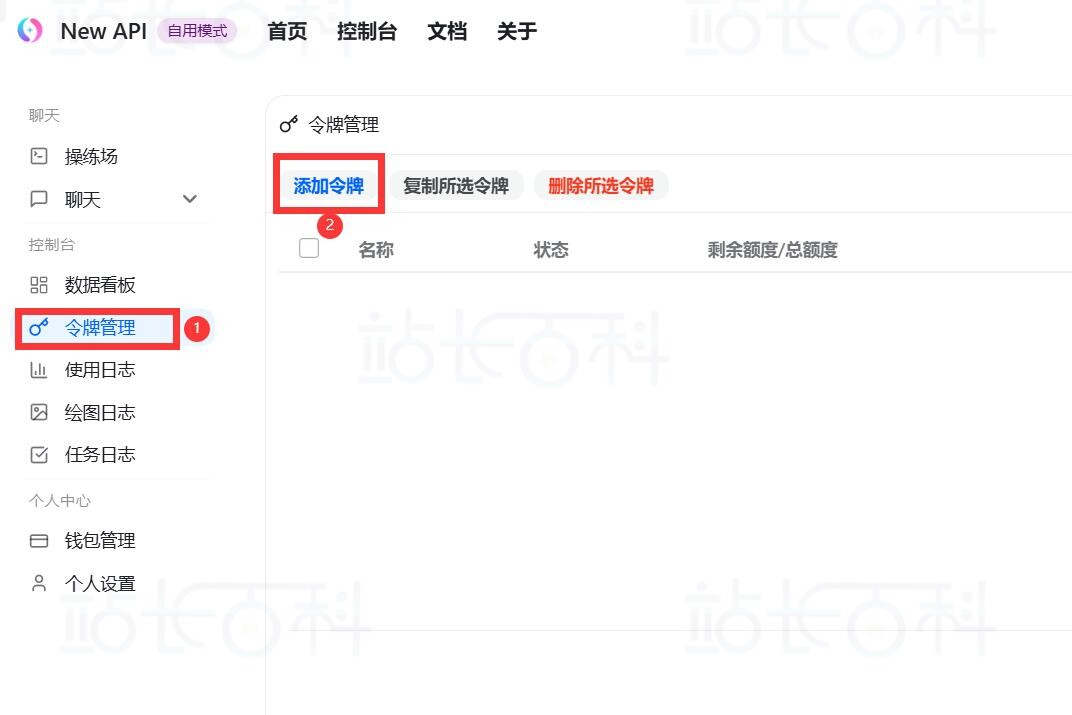1072x715 pixels.
Task: Open 绘图日志 label in the sidebar
Action: 100,412
